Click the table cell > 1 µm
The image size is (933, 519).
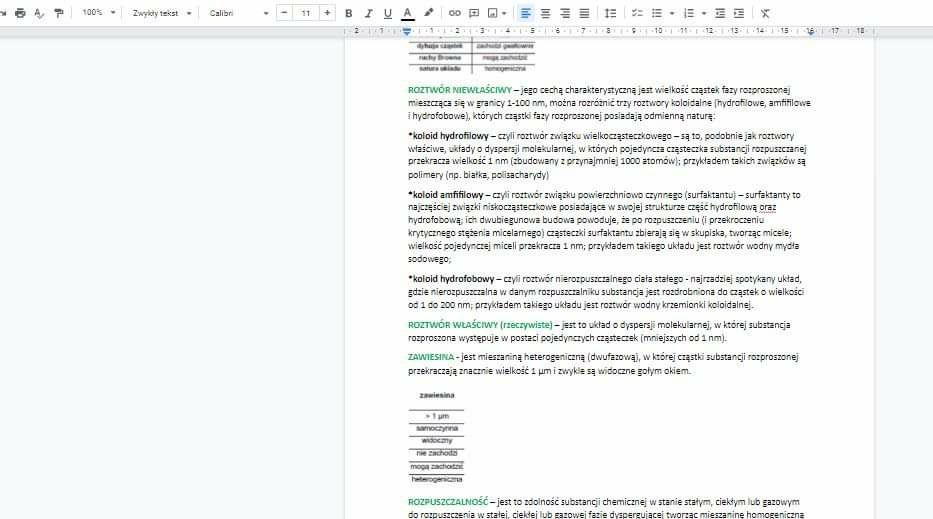pyautogui.click(x=437, y=416)
